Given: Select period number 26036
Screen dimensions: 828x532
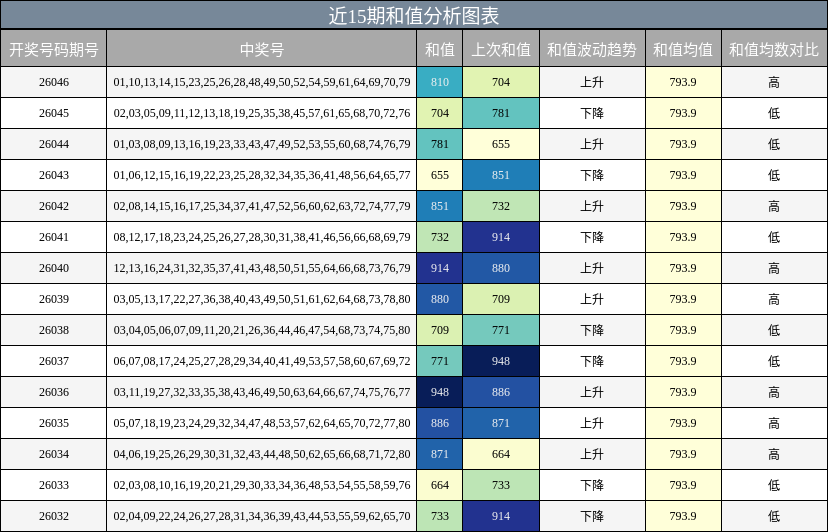Looking at the screenshot, I should pos(54,392).
